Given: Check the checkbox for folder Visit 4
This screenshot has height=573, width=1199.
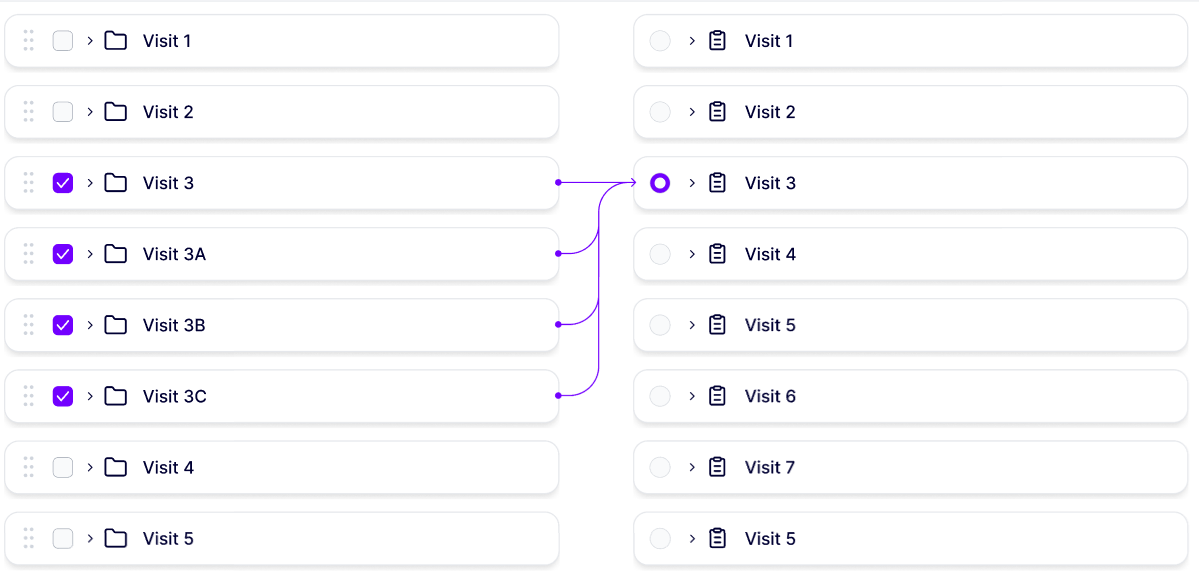Looking at the screenshot, I should [63, 467].
